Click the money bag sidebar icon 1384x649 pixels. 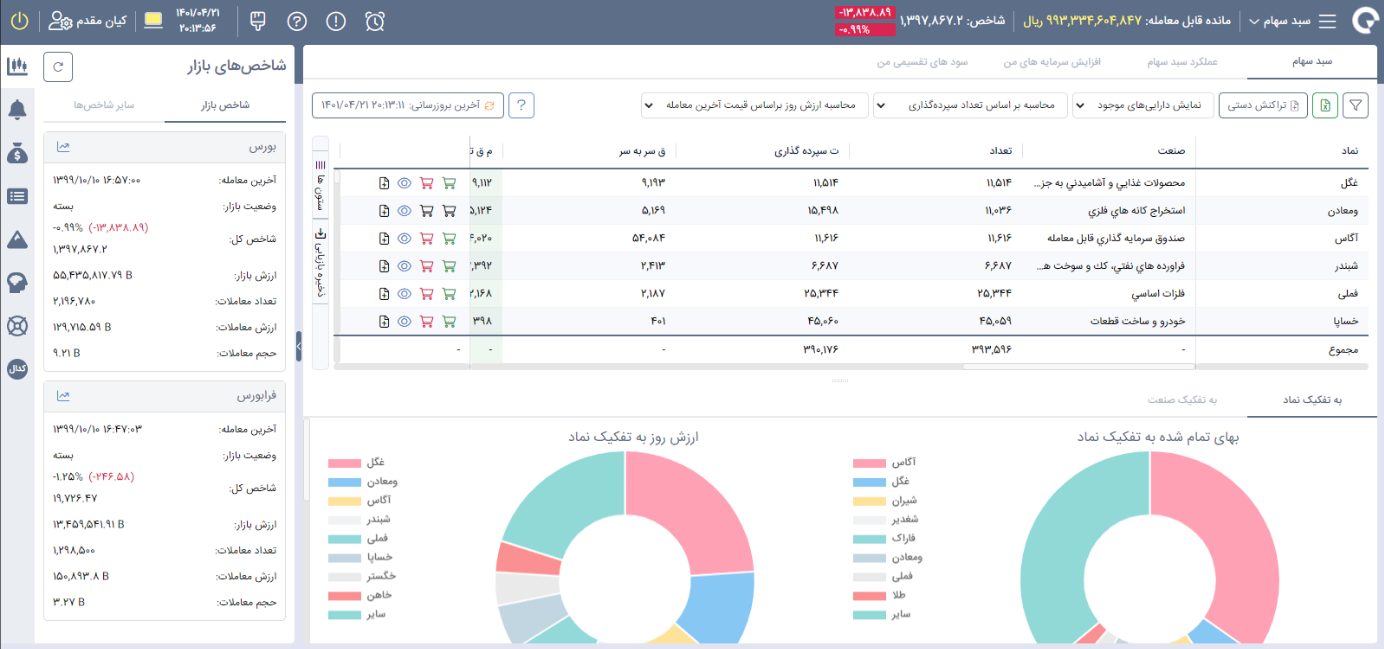pos(17,153)
